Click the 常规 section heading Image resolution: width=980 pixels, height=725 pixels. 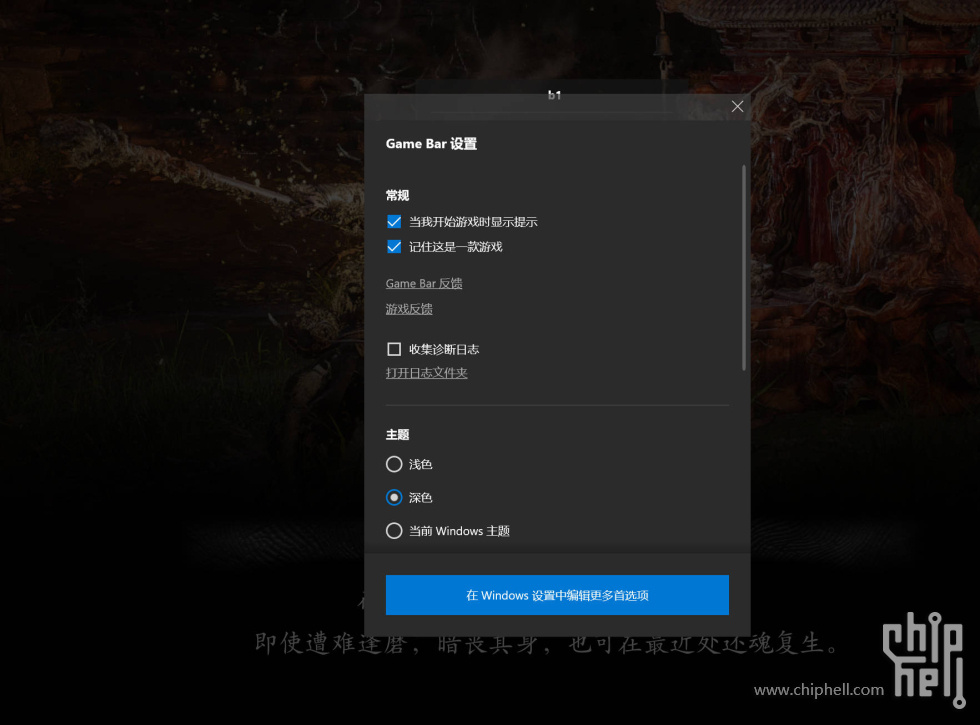(398, 196)
